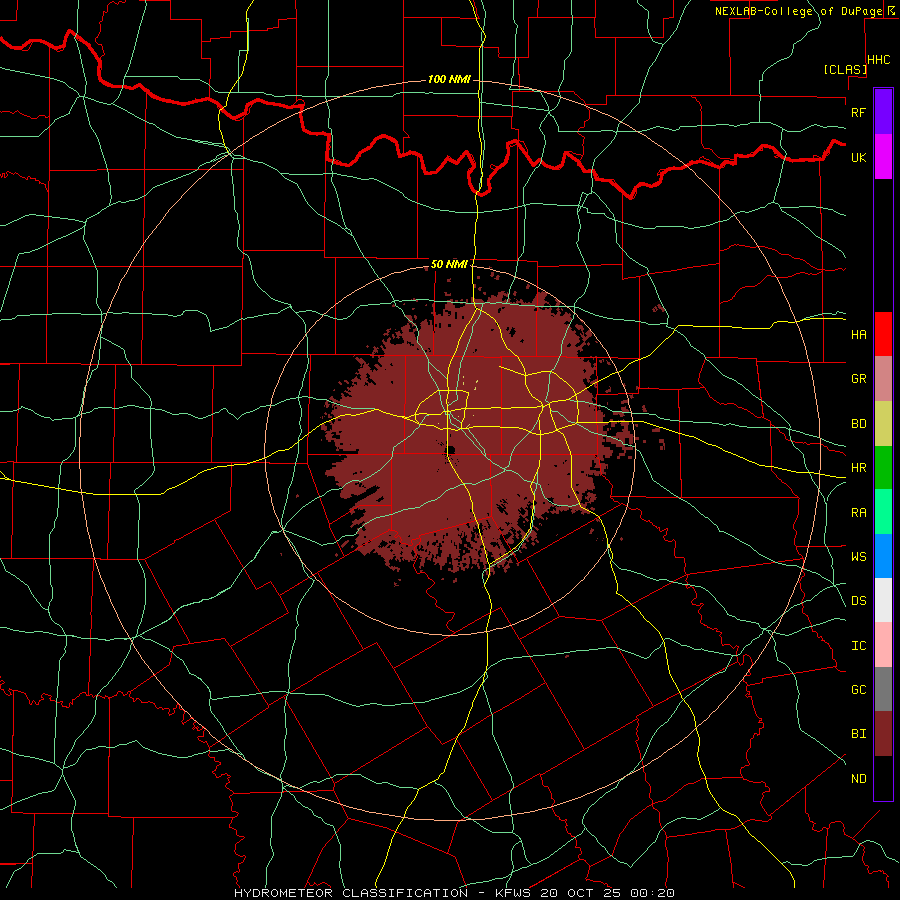Select the 'BD' legend label
This screenshot has width=900, height=900.
click(858, 424)
